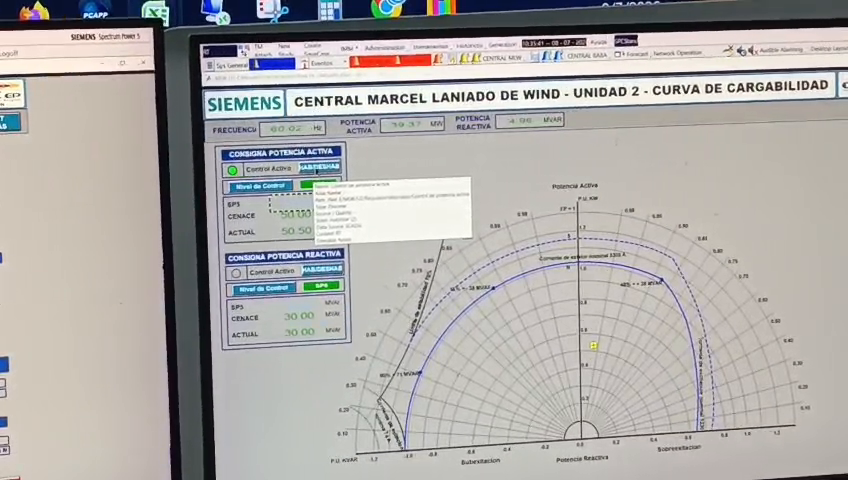Image resolution: width=848 pixels, height=480 pixels.
Task: Click the Consigna Potencia Reactiva header
Action: click(x=284, y=256)
